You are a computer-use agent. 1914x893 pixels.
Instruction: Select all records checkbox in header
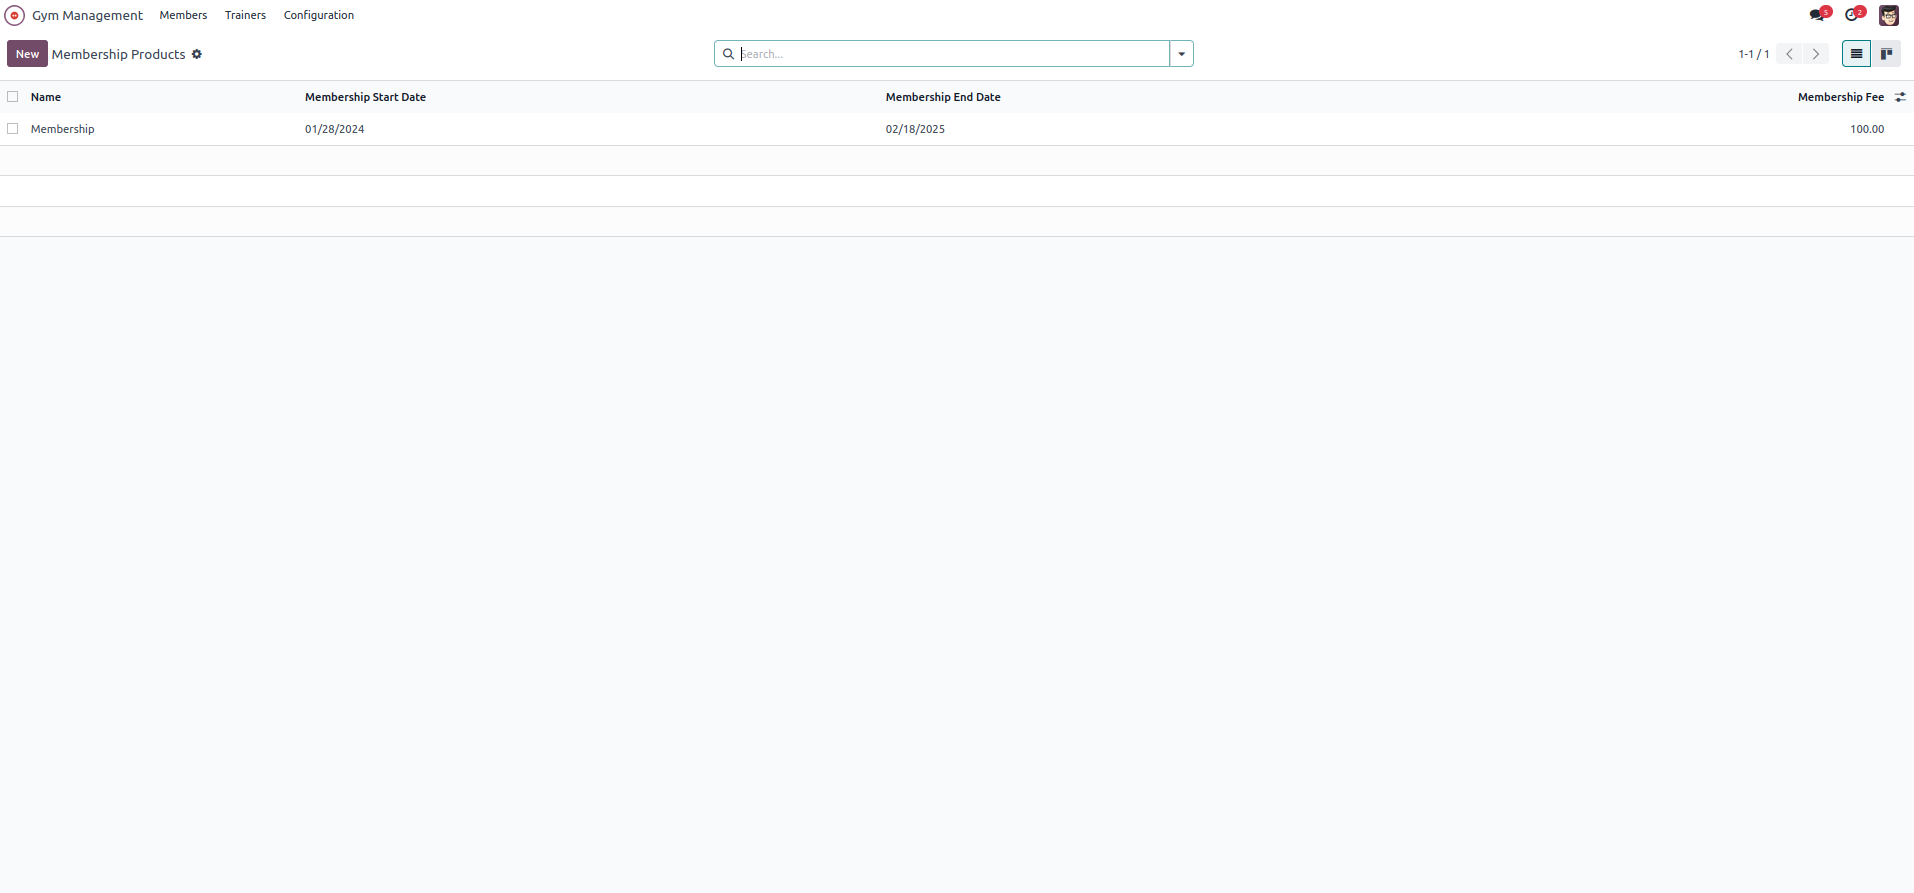[x=13, y=97]
